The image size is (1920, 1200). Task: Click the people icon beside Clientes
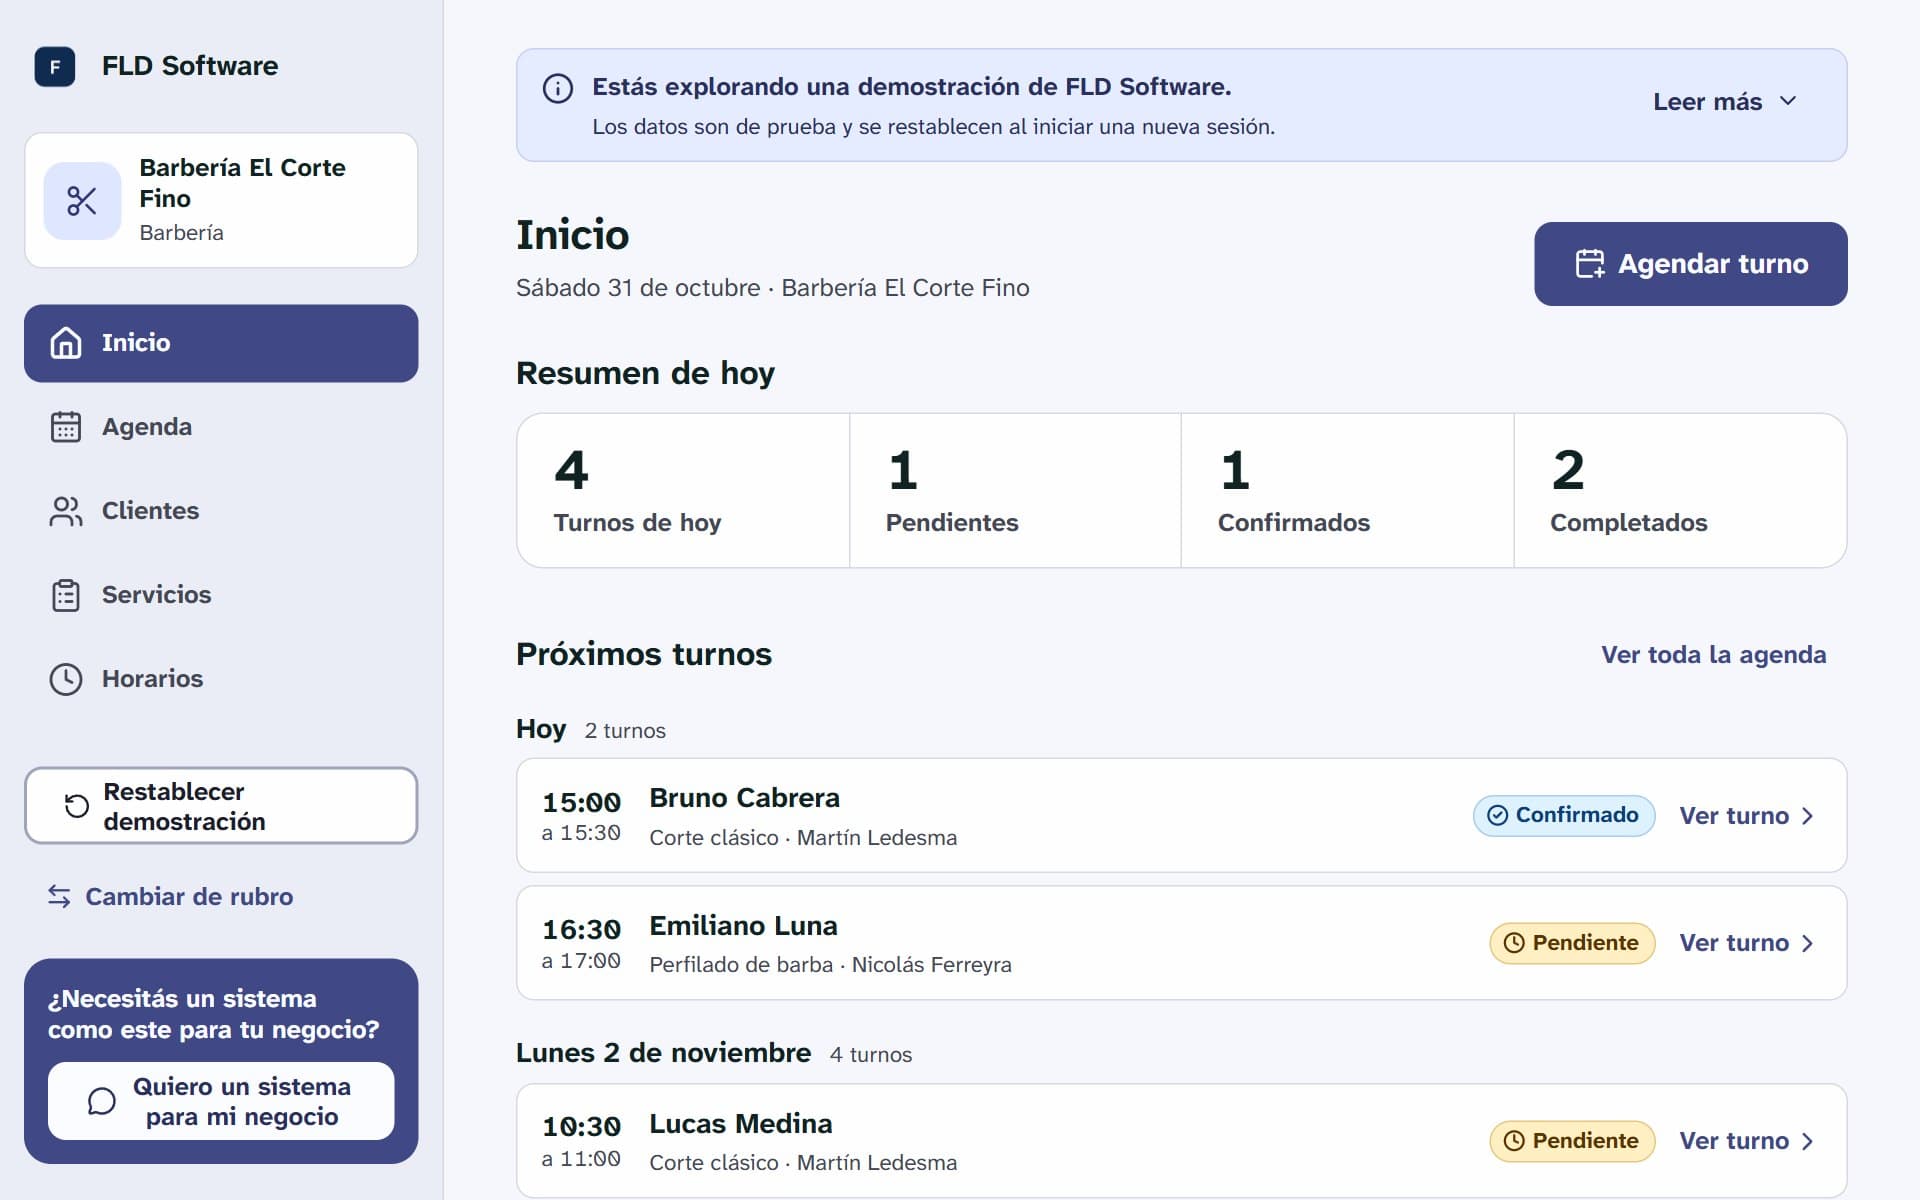(x=66, y=511)
